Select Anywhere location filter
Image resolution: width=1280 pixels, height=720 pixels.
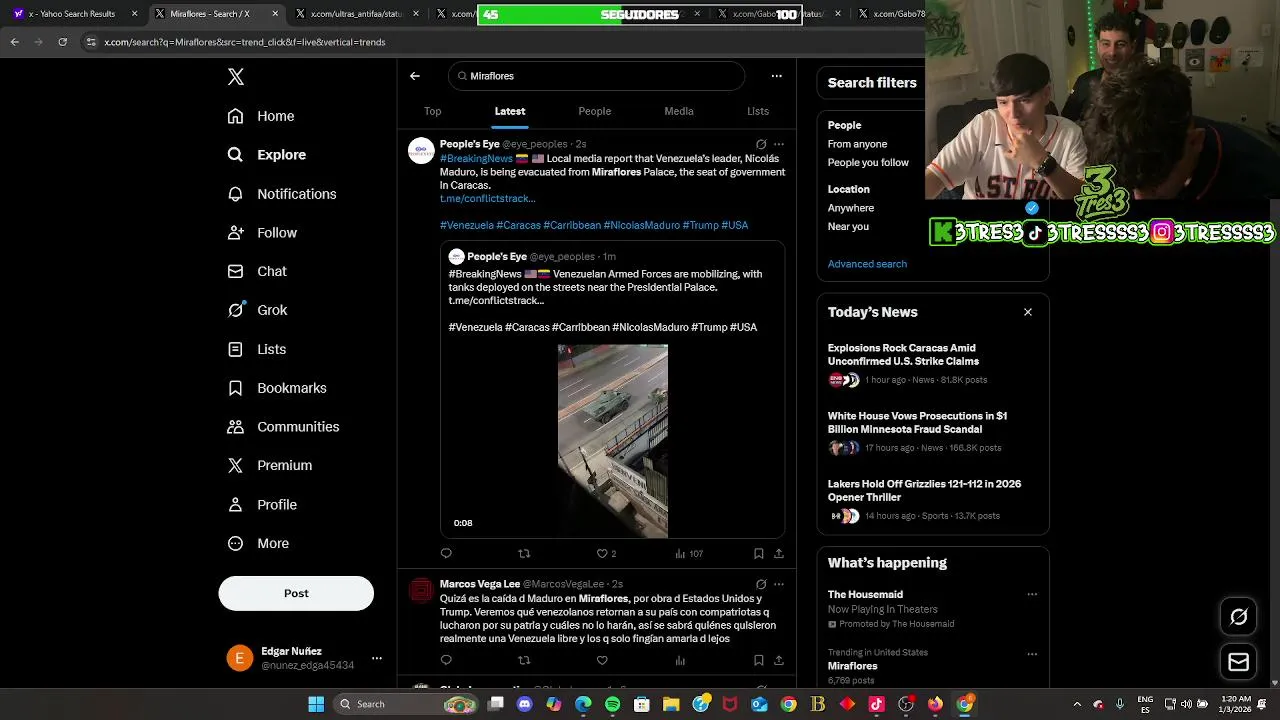[851, 208]
